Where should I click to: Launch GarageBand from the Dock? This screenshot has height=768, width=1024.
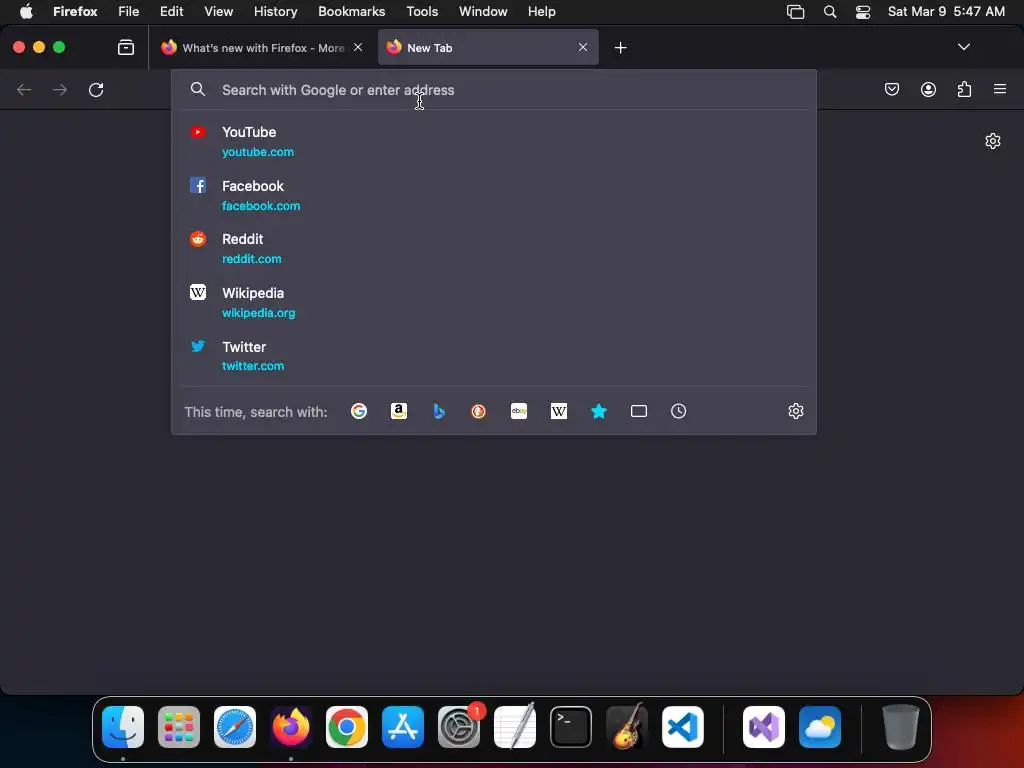(x=627, y=727)
